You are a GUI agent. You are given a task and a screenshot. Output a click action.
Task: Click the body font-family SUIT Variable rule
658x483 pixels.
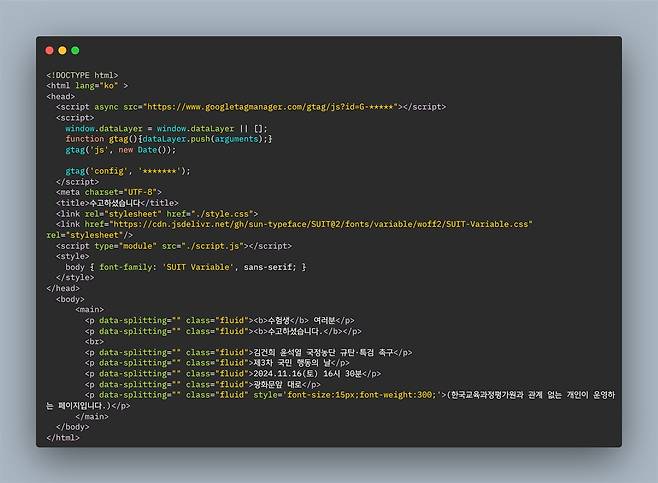coord(185,267)
